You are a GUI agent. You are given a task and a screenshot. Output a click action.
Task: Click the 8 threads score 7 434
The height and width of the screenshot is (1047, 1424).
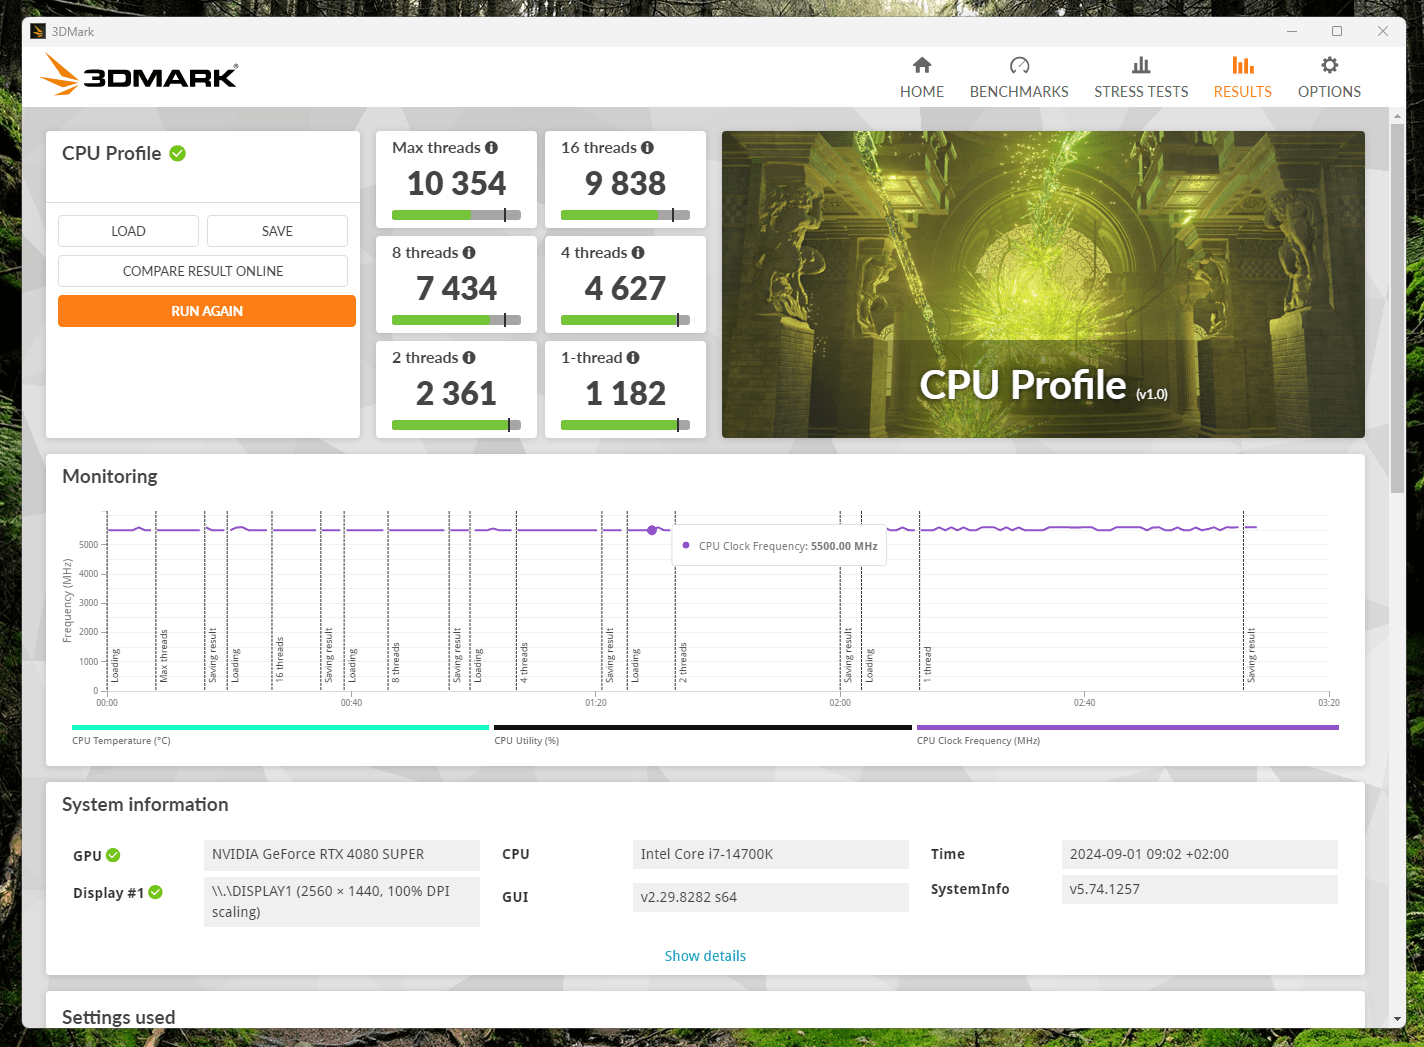click(456, 289)
